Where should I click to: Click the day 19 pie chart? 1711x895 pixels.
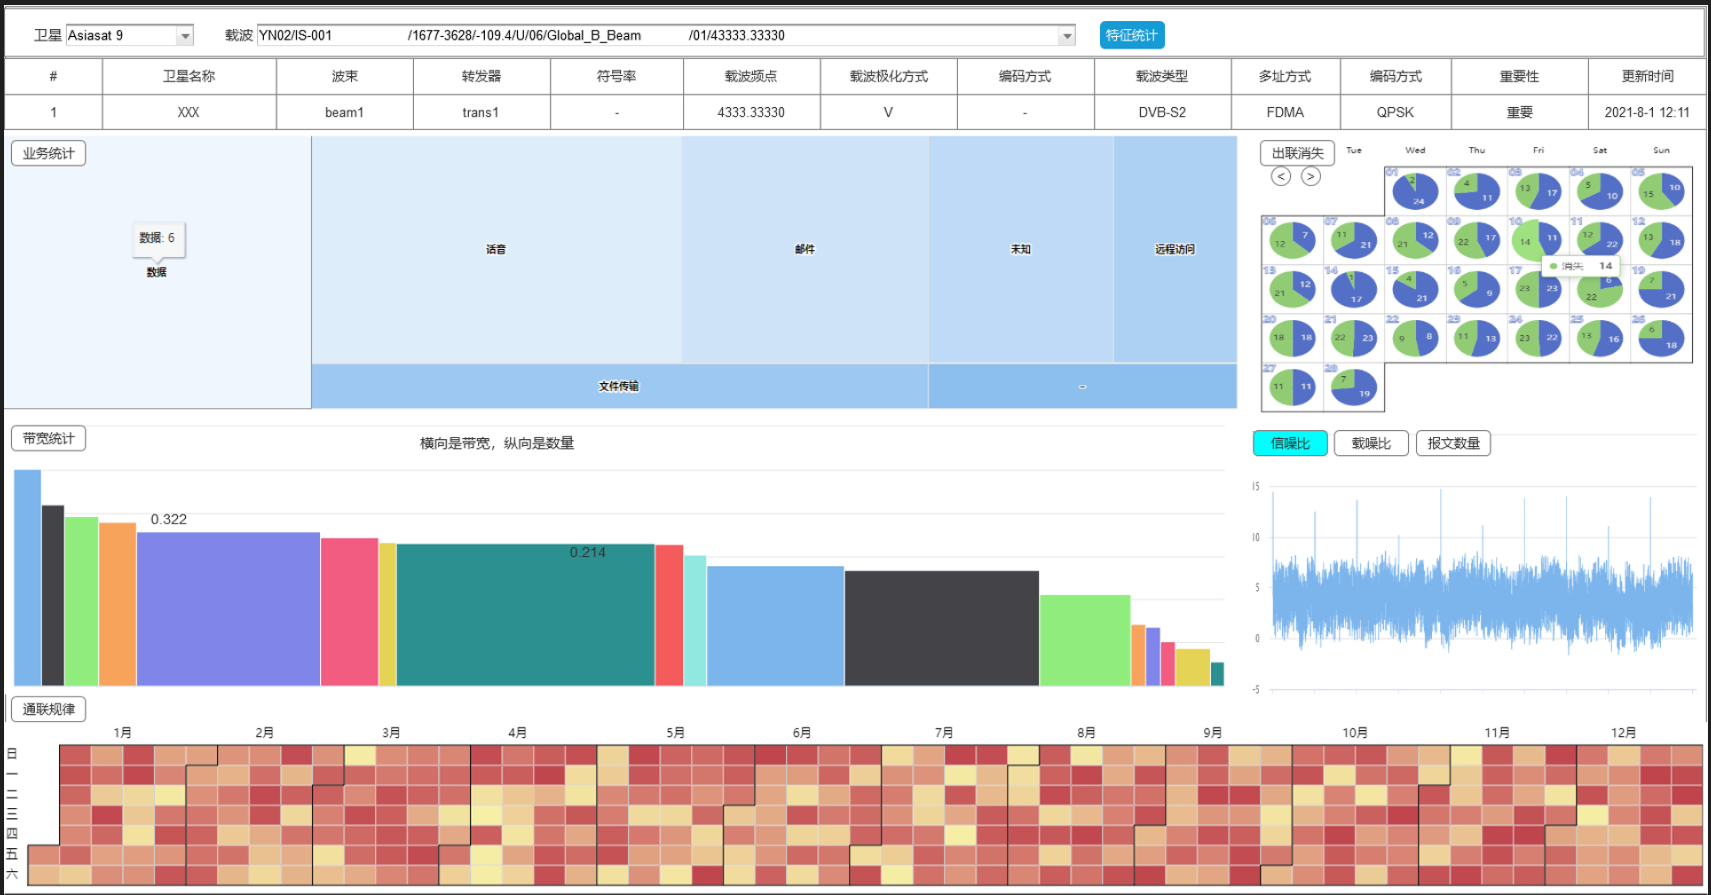[1661, 289]
